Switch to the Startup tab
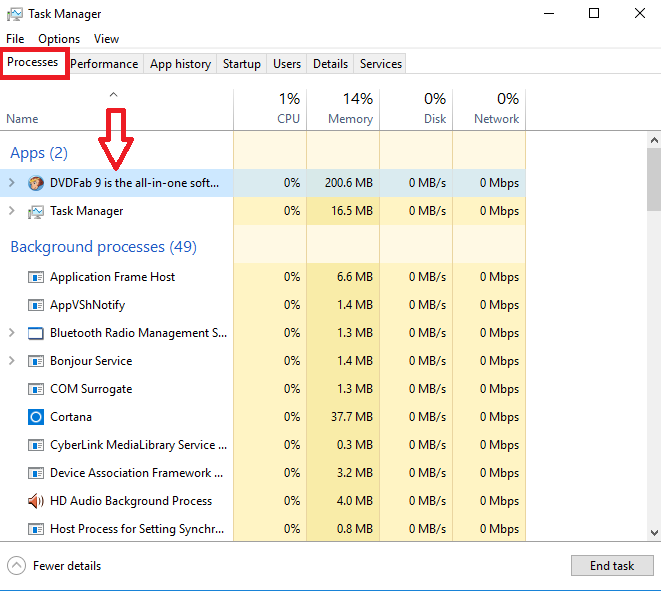The height and width of the screenshot is (591, 663). 241,64
